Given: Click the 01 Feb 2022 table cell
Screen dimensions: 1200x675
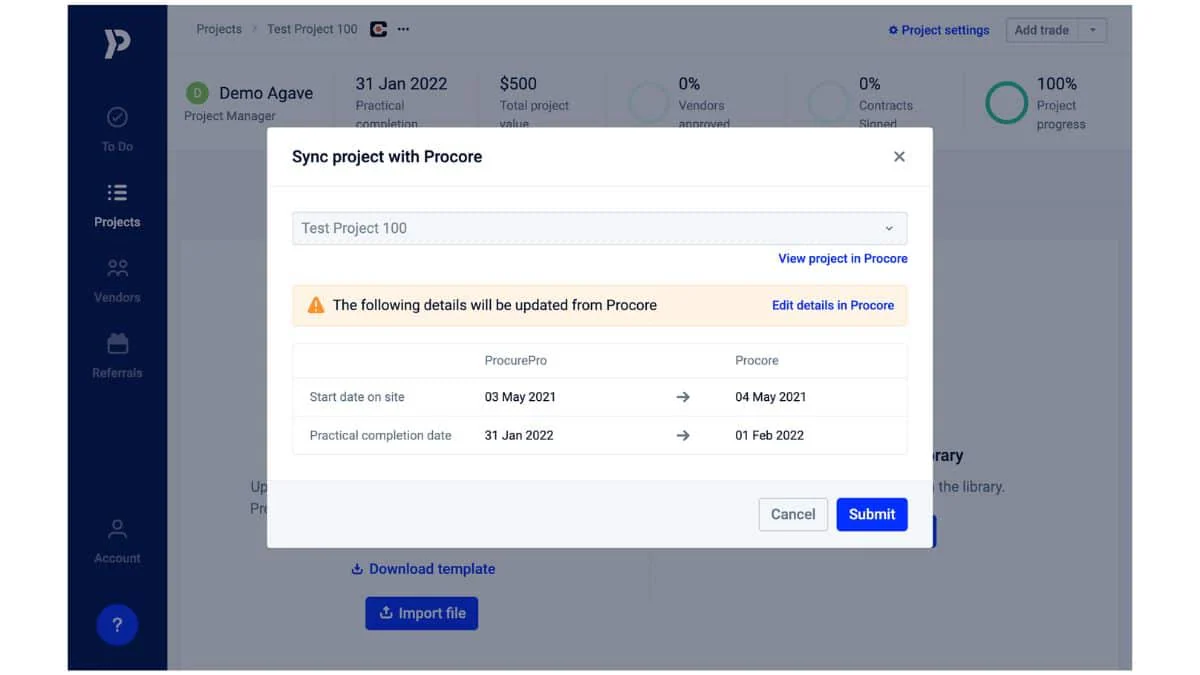Looking at the screenshot, I should [769, 435].
